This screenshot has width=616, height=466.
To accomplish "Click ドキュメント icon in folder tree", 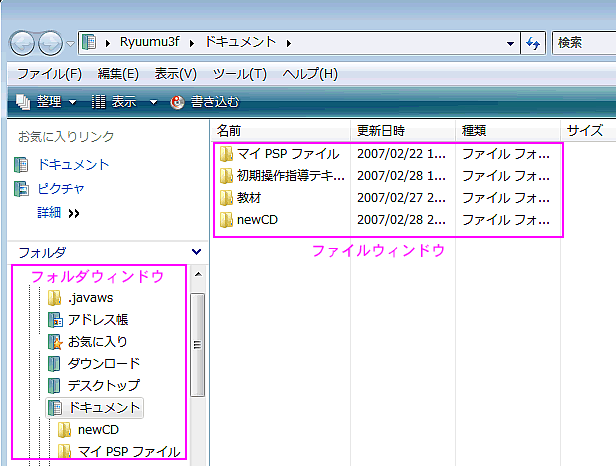I will [55, 408].
